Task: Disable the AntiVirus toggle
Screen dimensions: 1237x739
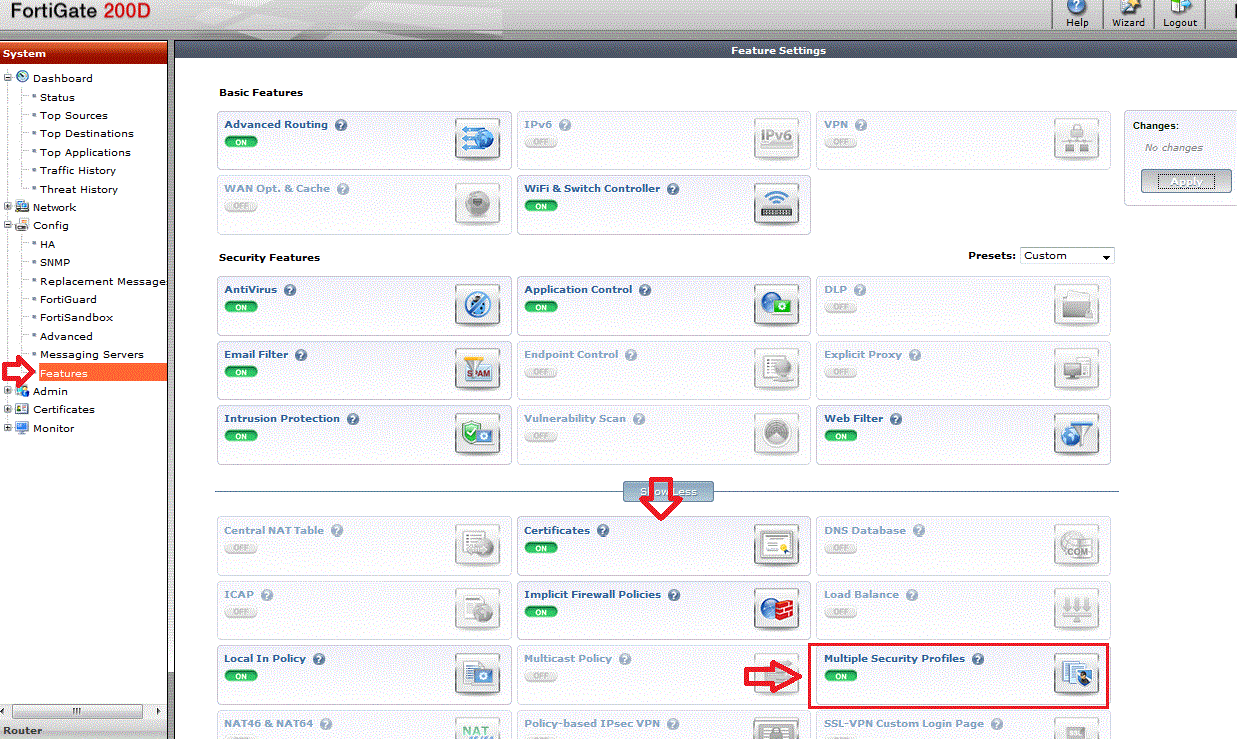Action: click(240, 307)
